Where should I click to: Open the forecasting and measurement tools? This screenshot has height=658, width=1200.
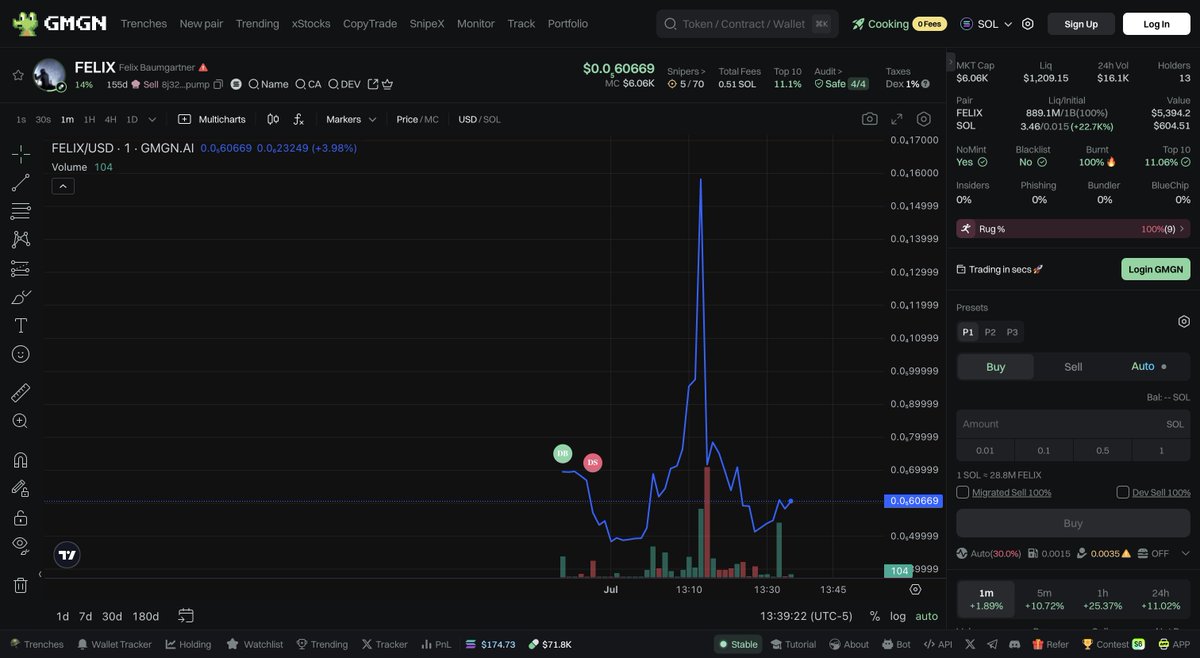20,268
